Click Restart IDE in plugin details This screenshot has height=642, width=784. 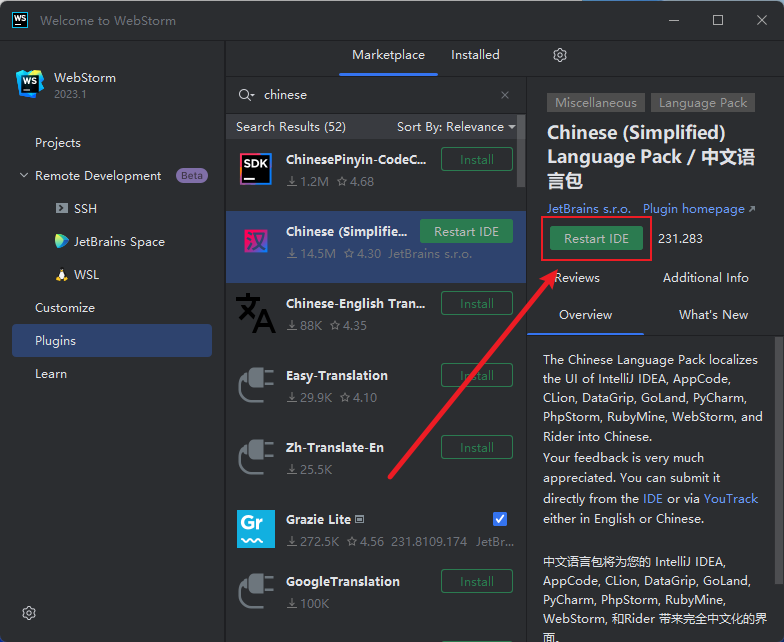click(596, 238)
